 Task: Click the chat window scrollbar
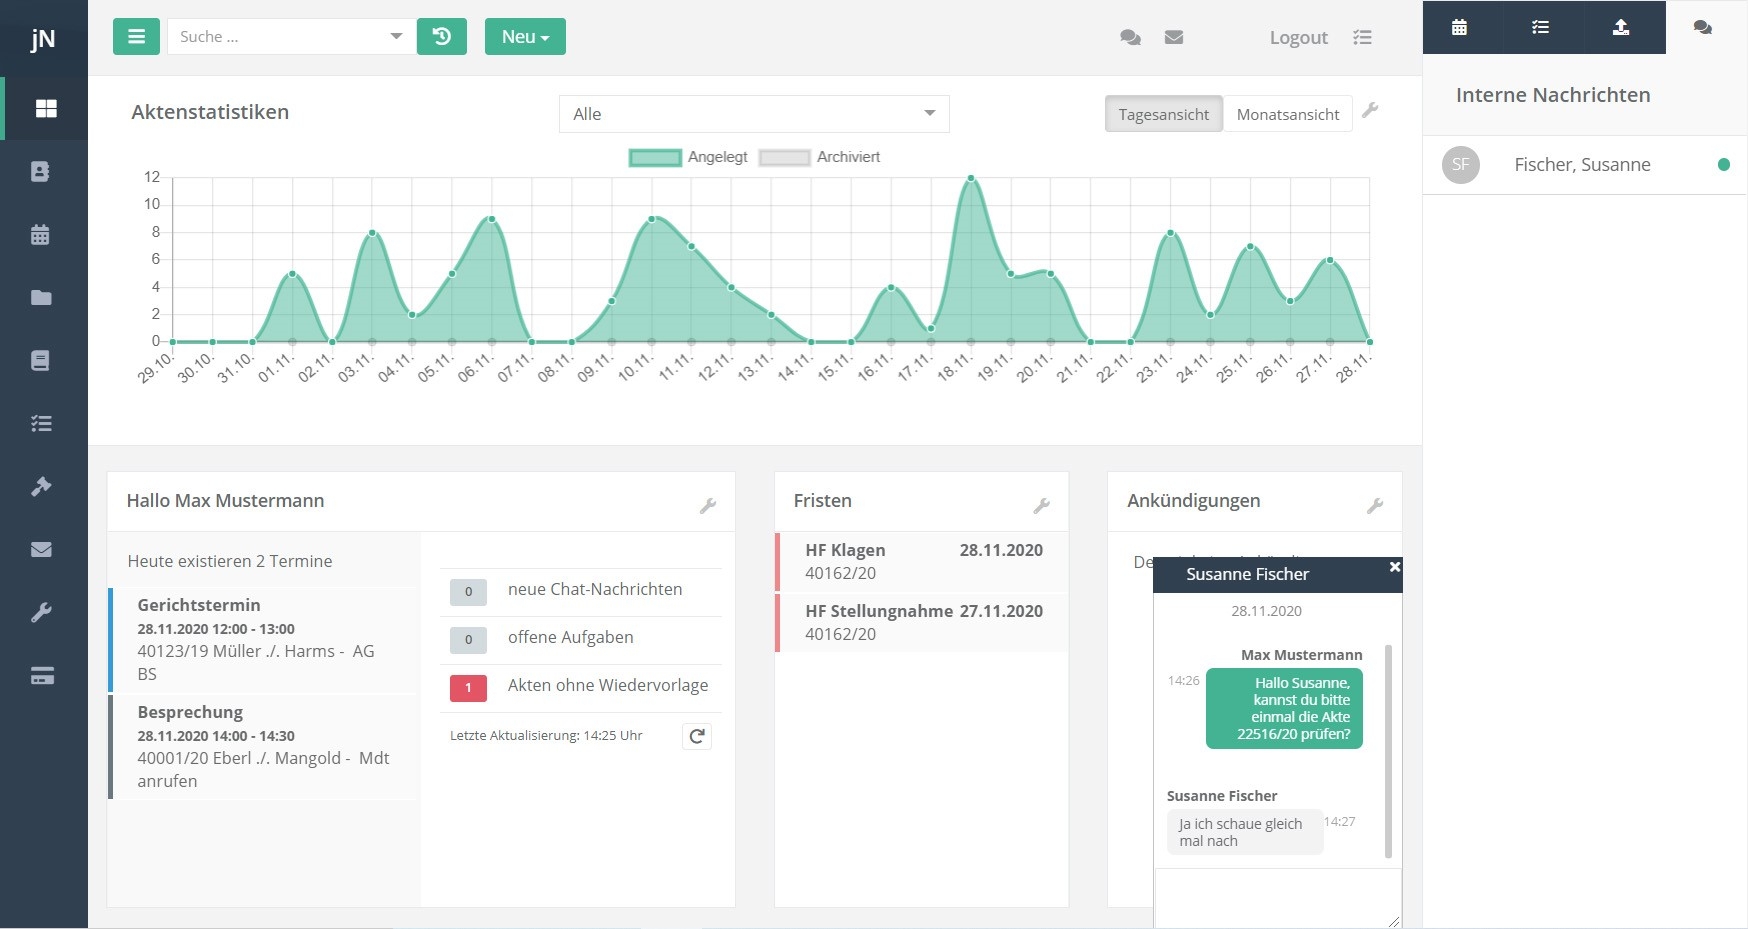point(1388,751)
